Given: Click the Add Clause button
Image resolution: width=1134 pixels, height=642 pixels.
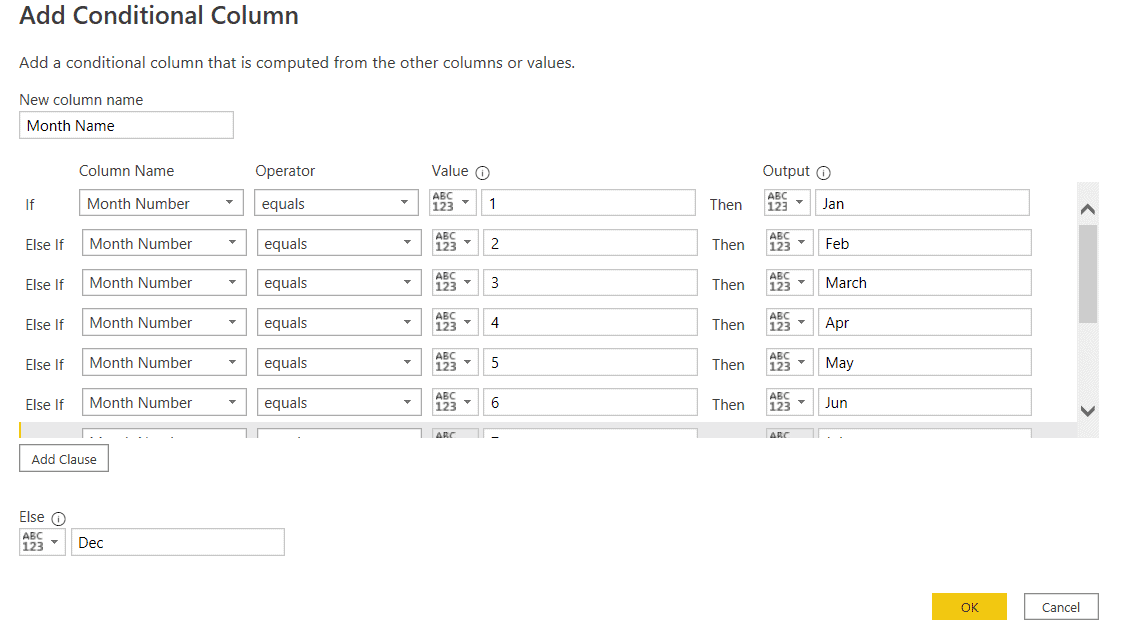Looking at the screenshot, I should point(63,458).
